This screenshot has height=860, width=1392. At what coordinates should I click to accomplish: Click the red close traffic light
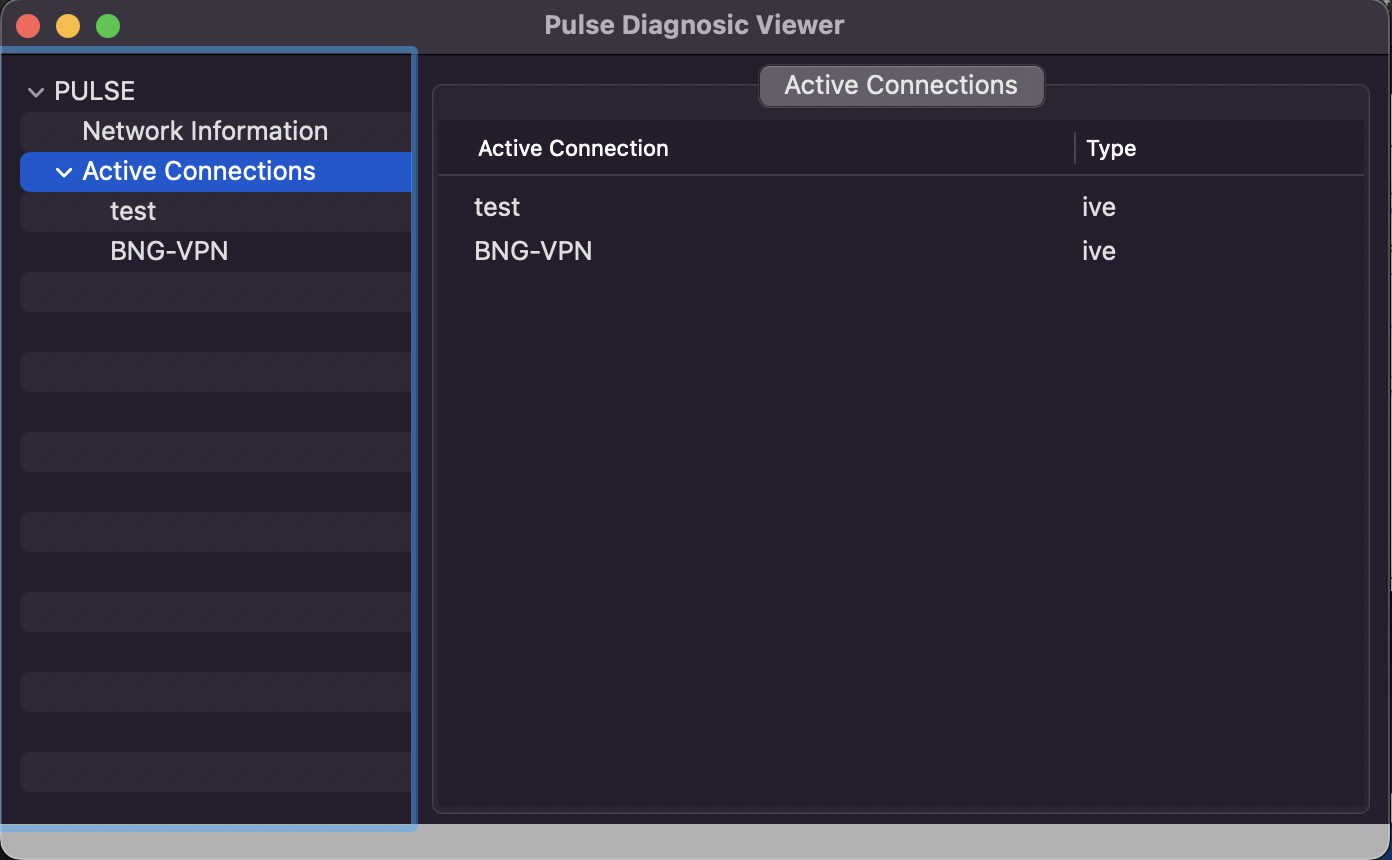[x=28, y=25]
